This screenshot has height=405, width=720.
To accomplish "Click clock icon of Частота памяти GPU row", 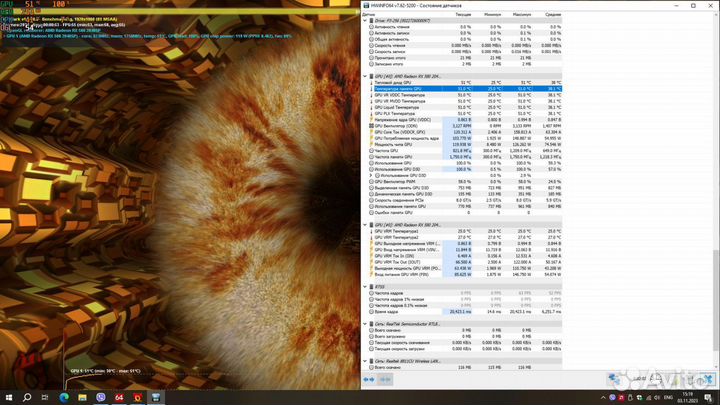I will 371,157.
